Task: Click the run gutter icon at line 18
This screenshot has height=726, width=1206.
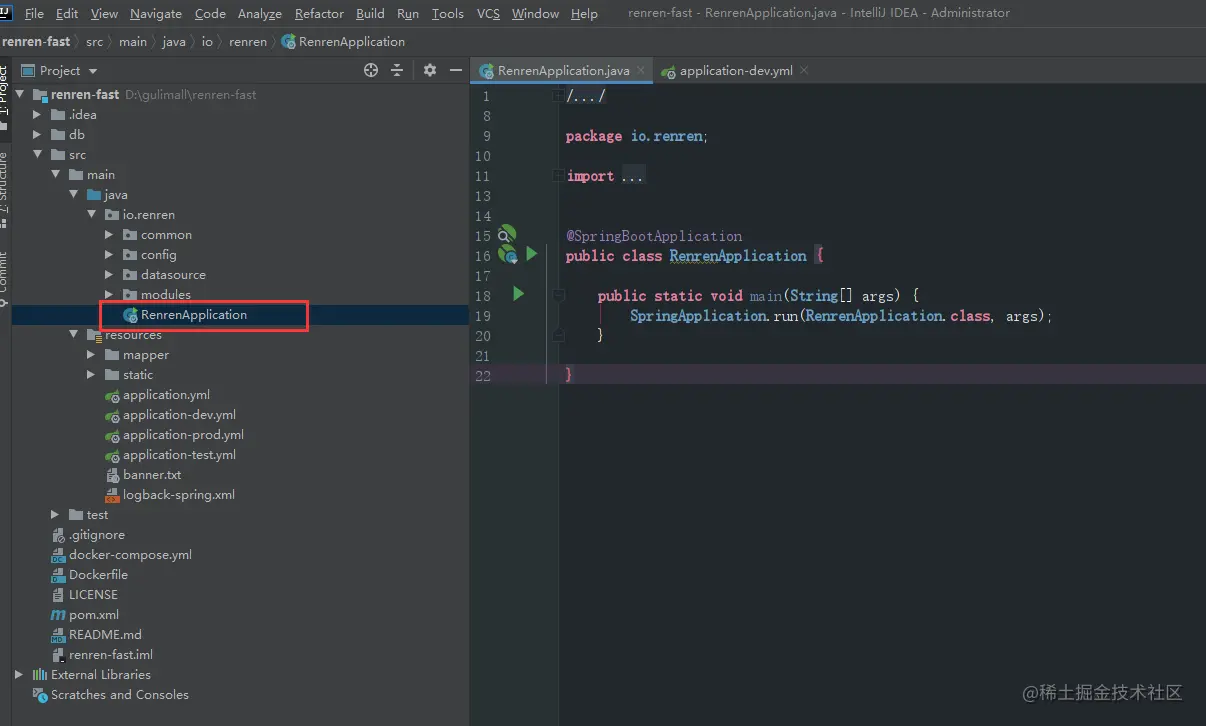Action: 518,294
